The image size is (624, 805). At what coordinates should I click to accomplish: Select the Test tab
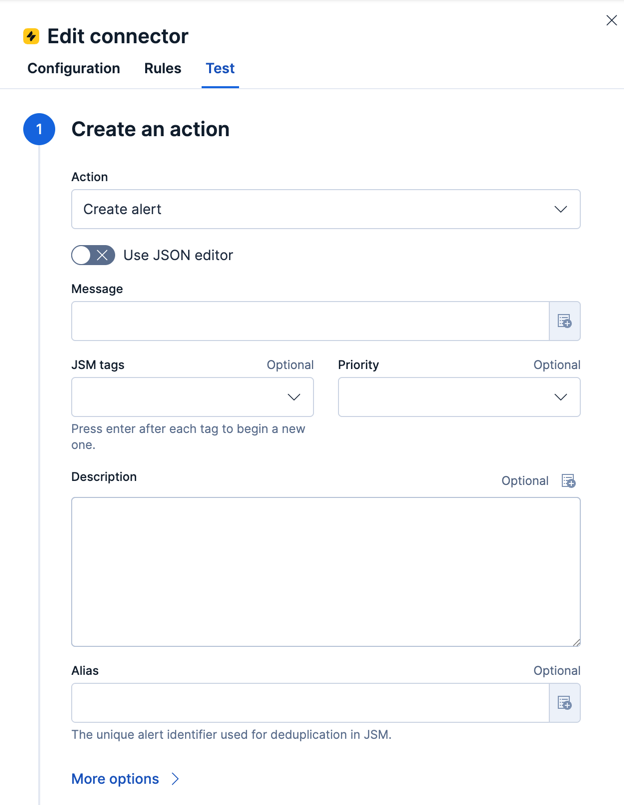tap(220, 68)
